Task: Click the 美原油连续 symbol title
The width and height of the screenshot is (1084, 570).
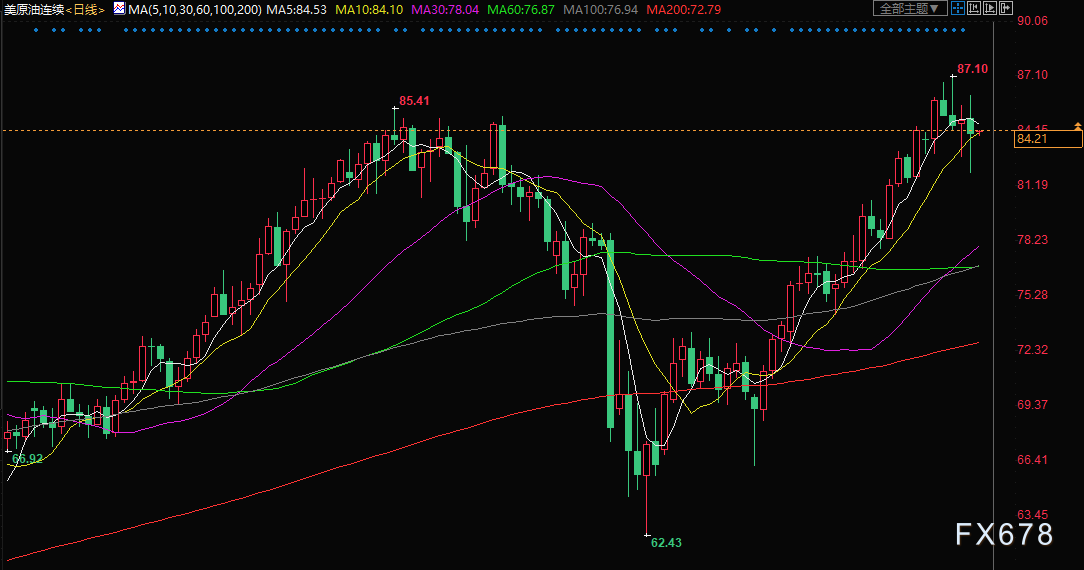Action: (x=34, y=10)
